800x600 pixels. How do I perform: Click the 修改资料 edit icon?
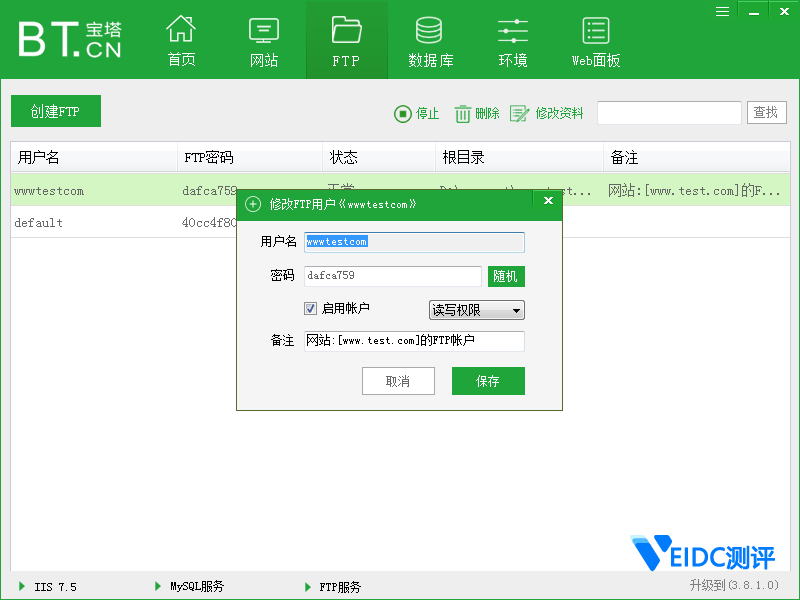(519, 114)
